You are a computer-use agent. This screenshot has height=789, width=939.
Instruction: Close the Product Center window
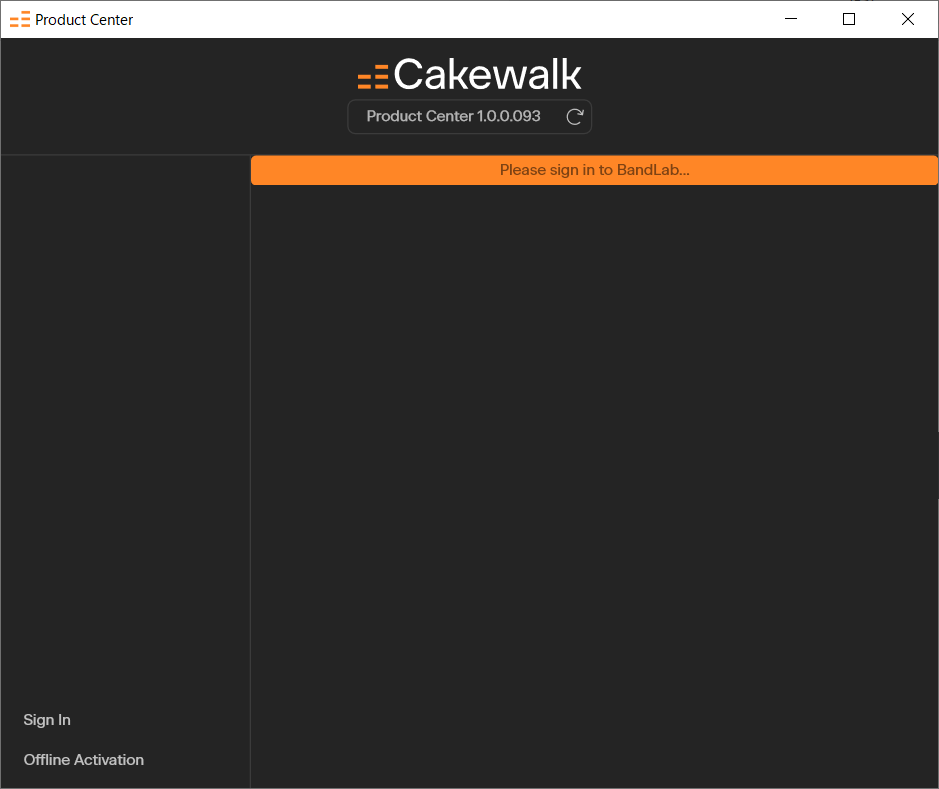point(908,19)
